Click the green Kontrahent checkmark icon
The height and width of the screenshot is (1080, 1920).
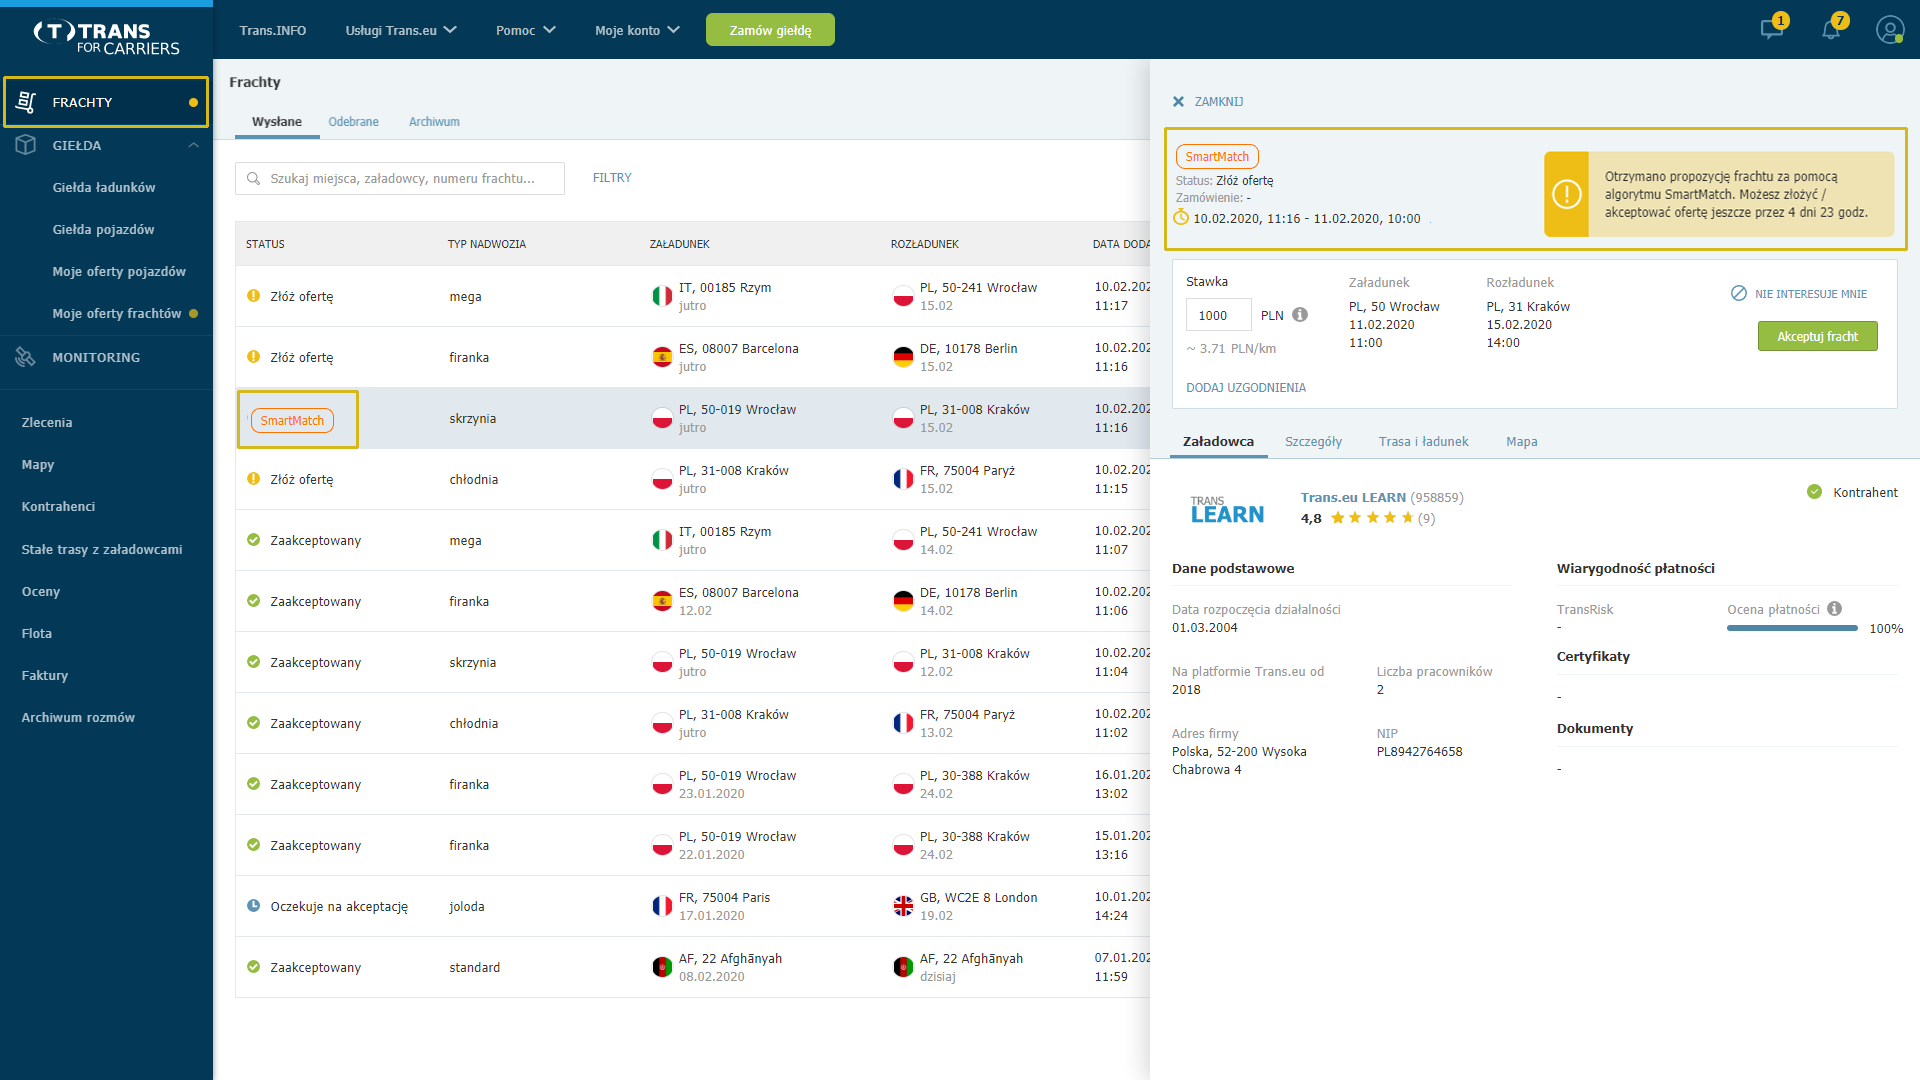(1814, 492)
